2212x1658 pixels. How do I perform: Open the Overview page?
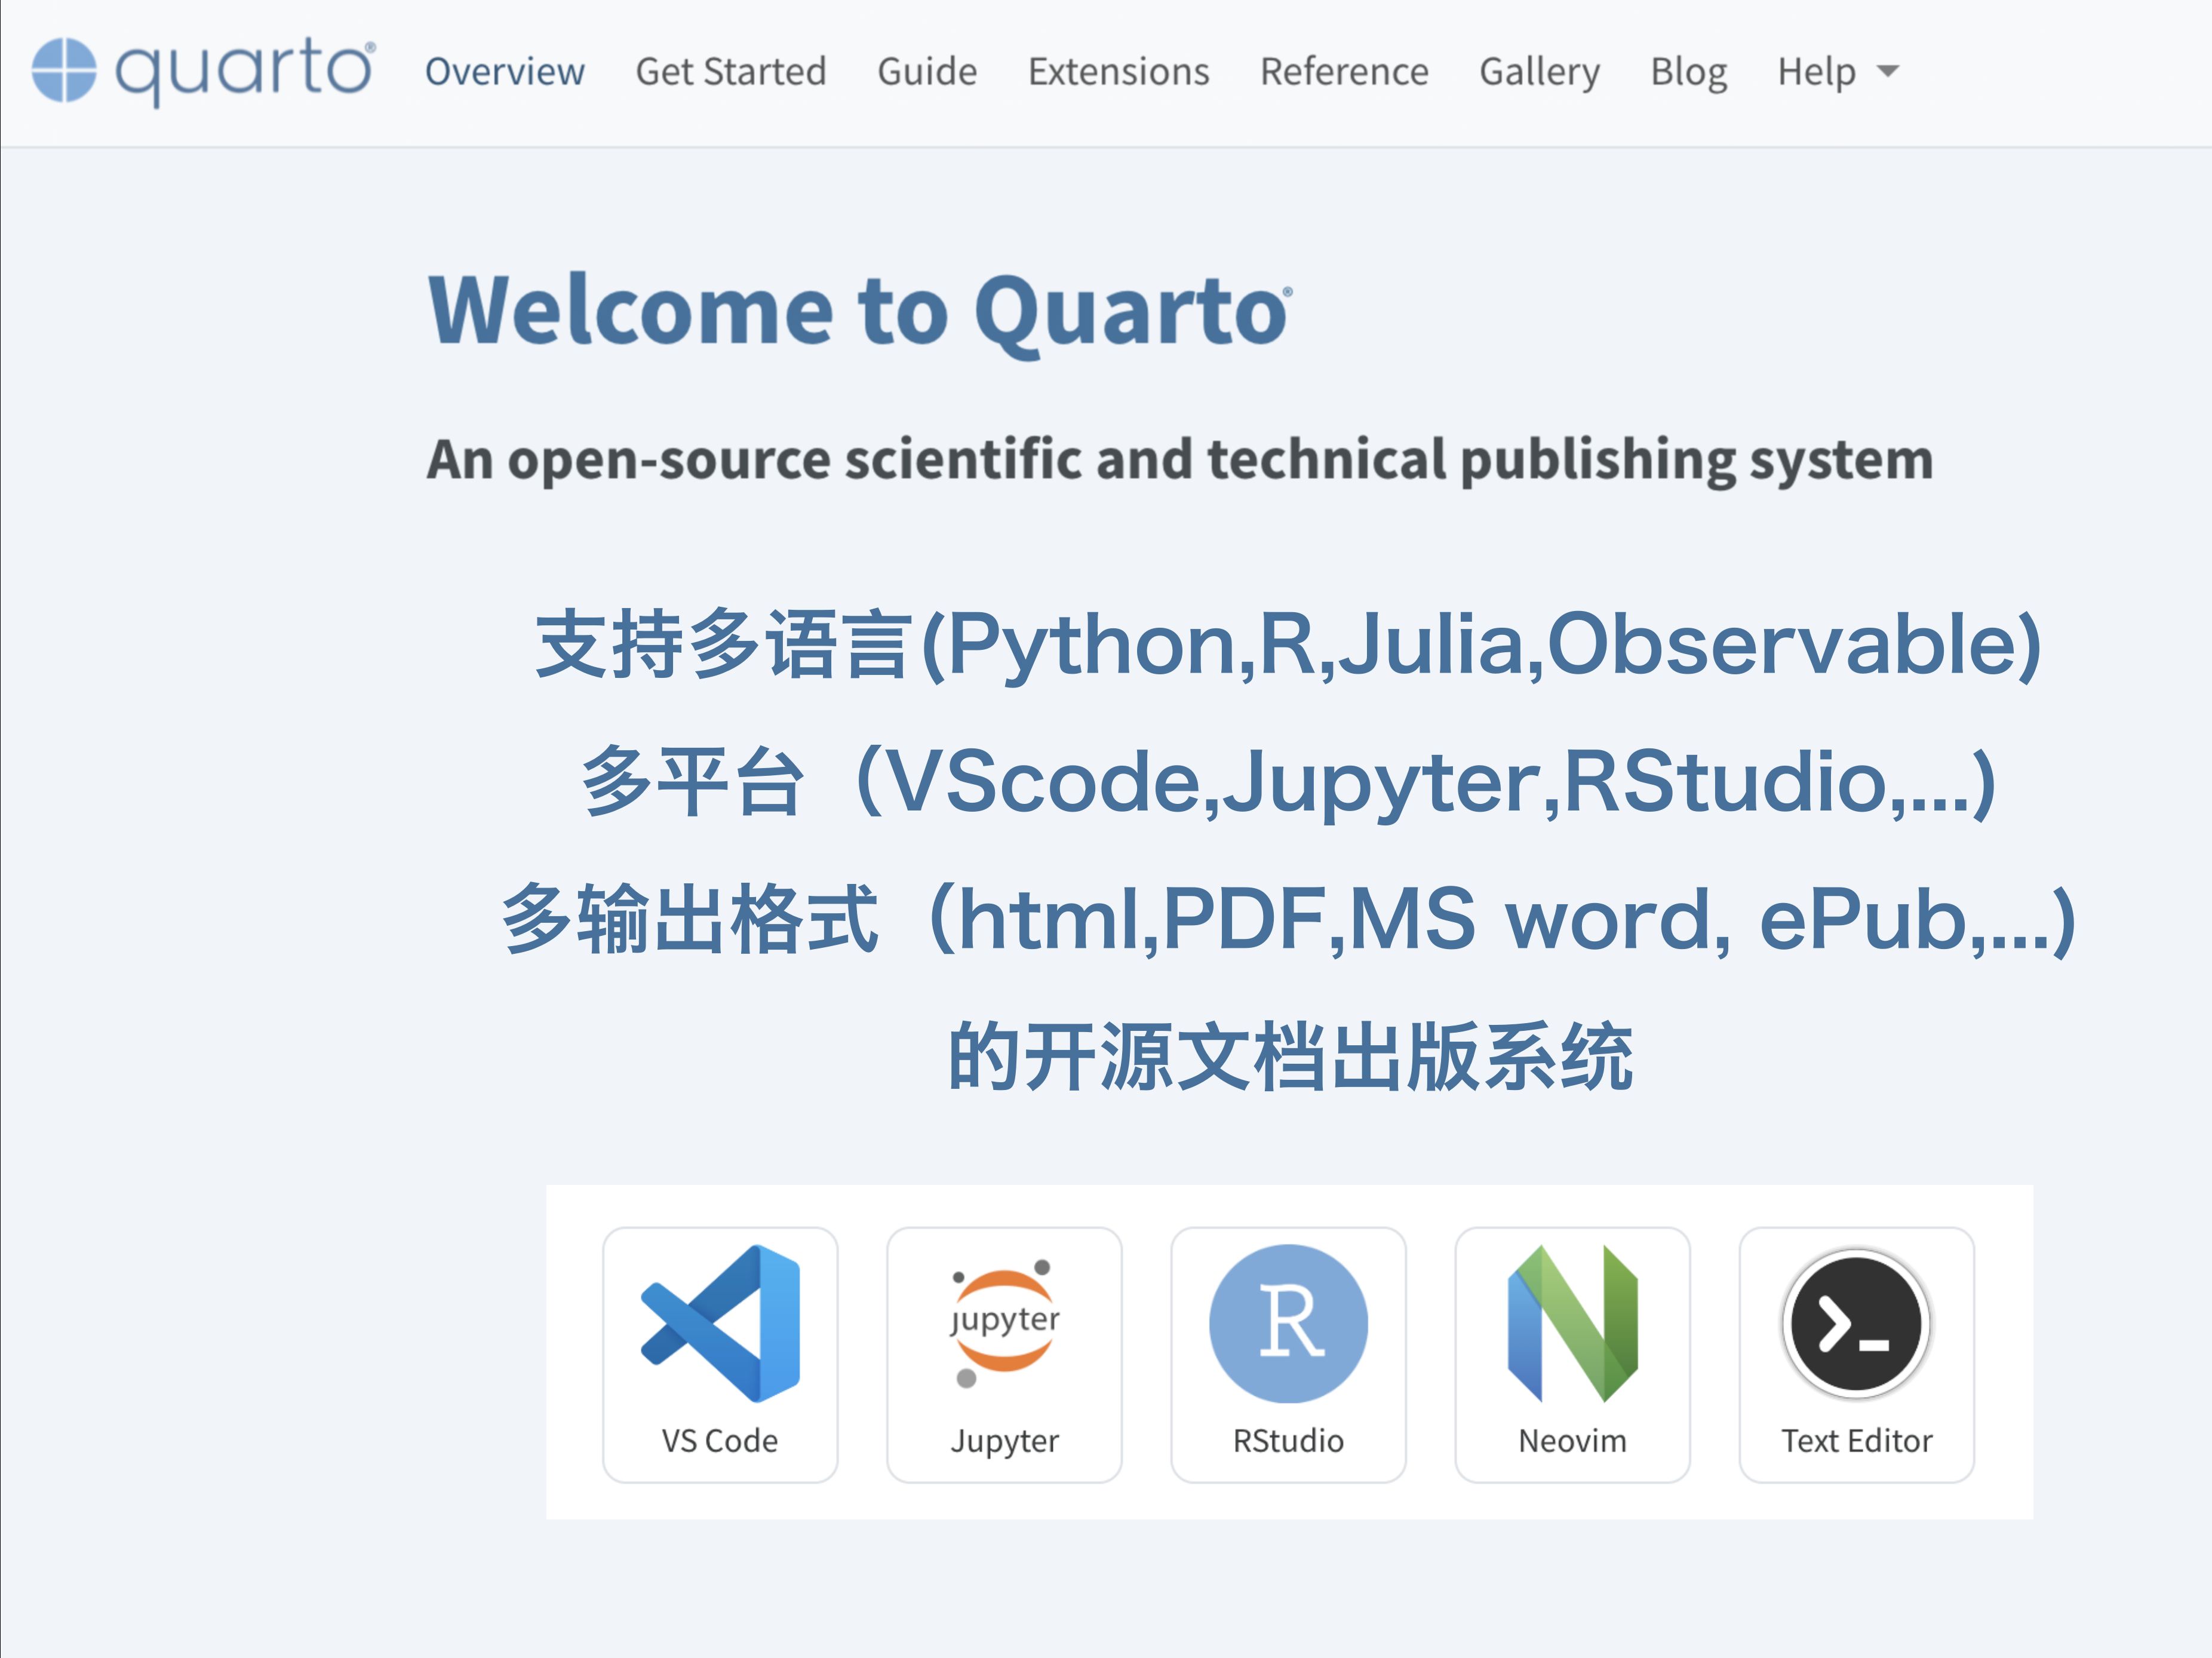click(x=504, y=71)
